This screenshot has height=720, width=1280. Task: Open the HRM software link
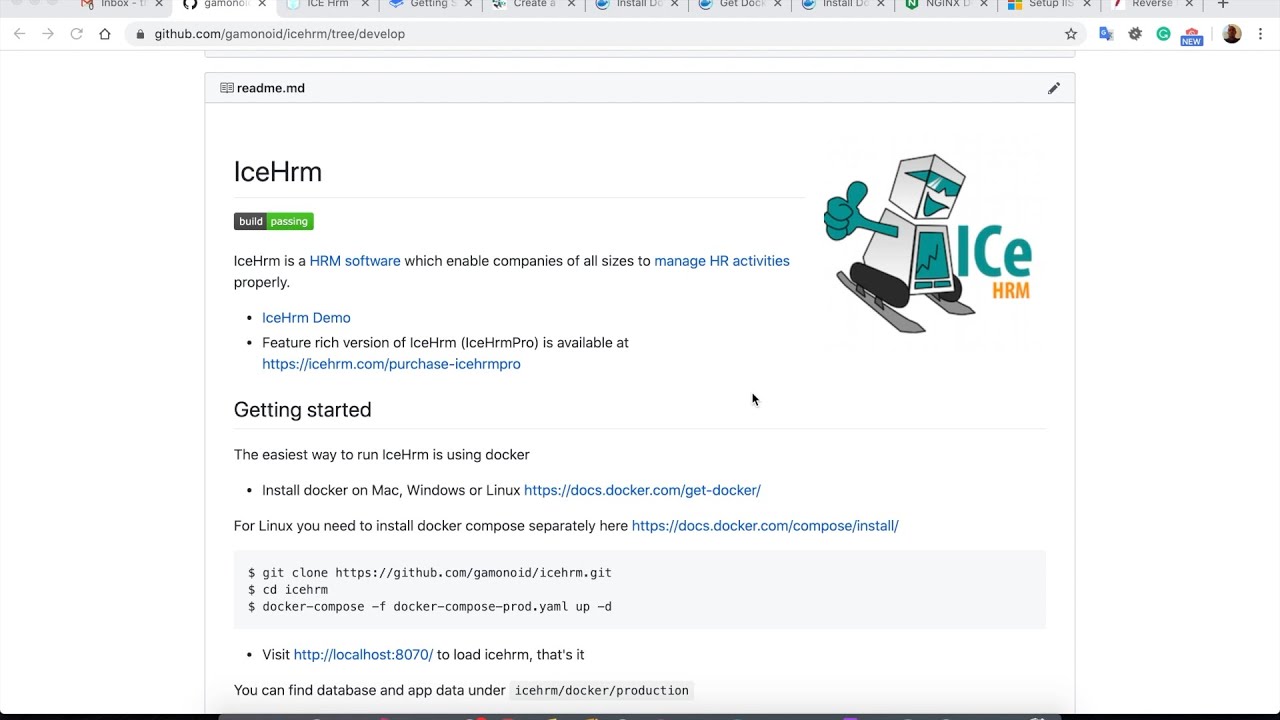tap(355, 261)
